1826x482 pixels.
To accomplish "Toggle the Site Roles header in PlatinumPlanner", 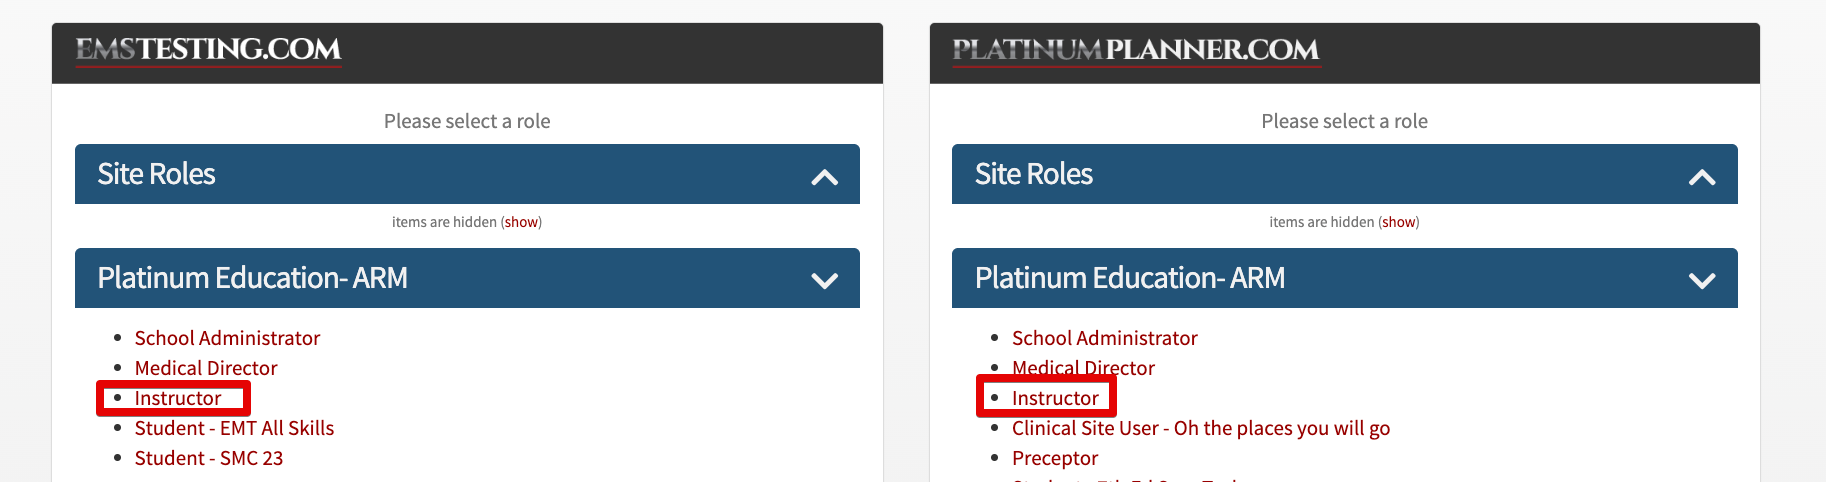I will (1345, 174).
